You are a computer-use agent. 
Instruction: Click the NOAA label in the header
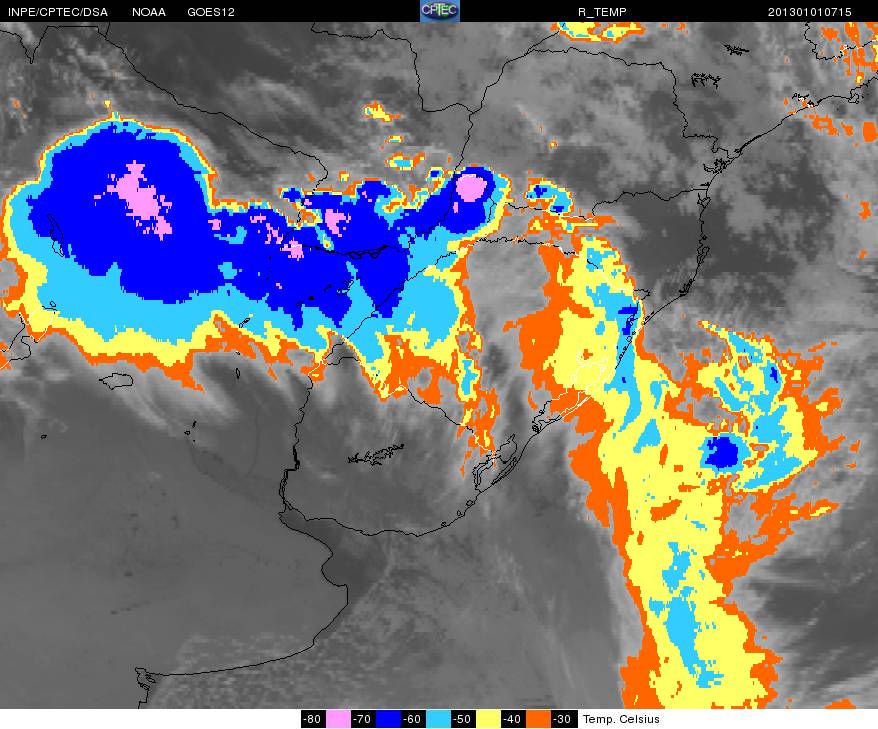pos(149,12)
